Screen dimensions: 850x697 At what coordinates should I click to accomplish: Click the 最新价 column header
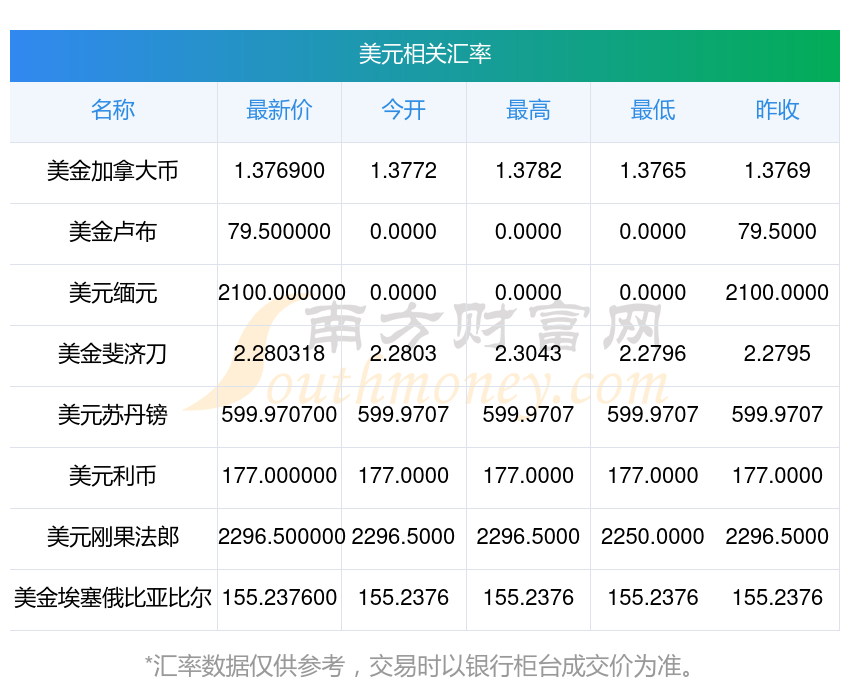[279, 110]
